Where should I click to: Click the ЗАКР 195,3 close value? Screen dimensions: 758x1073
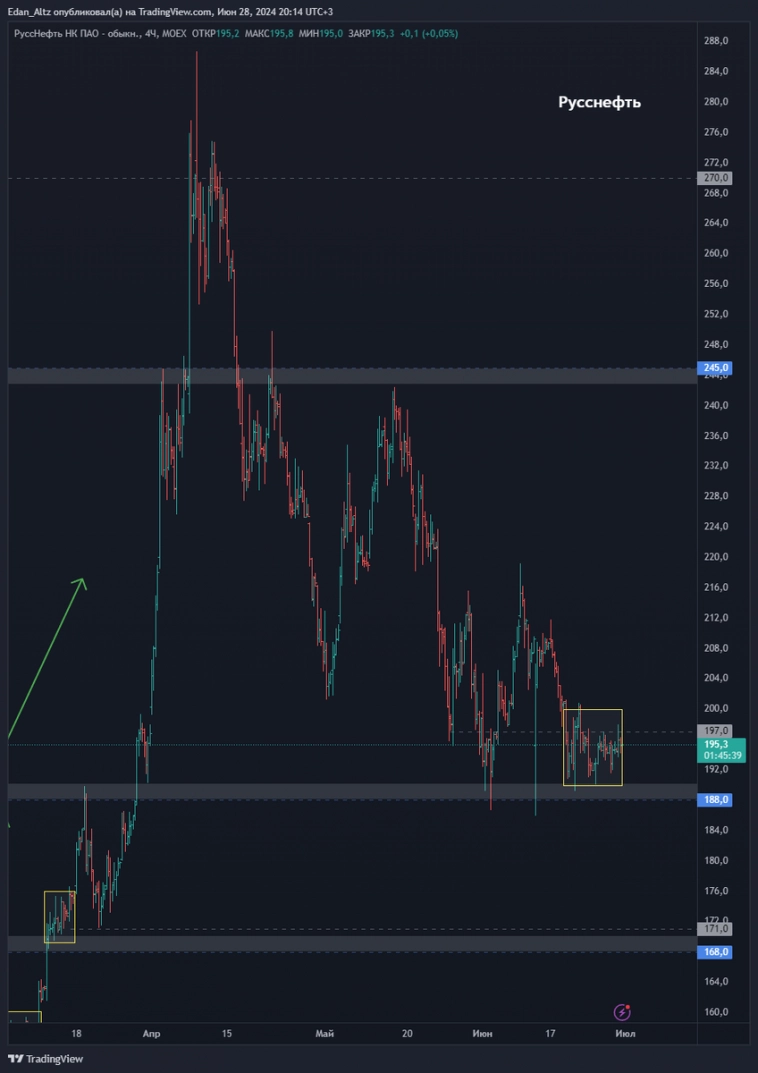click(371, 34)
